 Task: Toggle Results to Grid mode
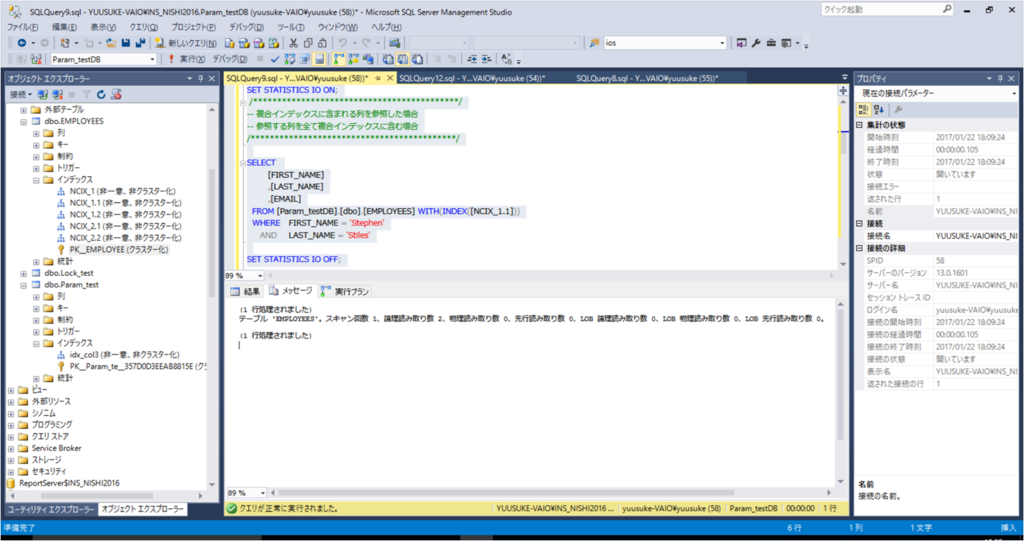click(x=403, y=59)
